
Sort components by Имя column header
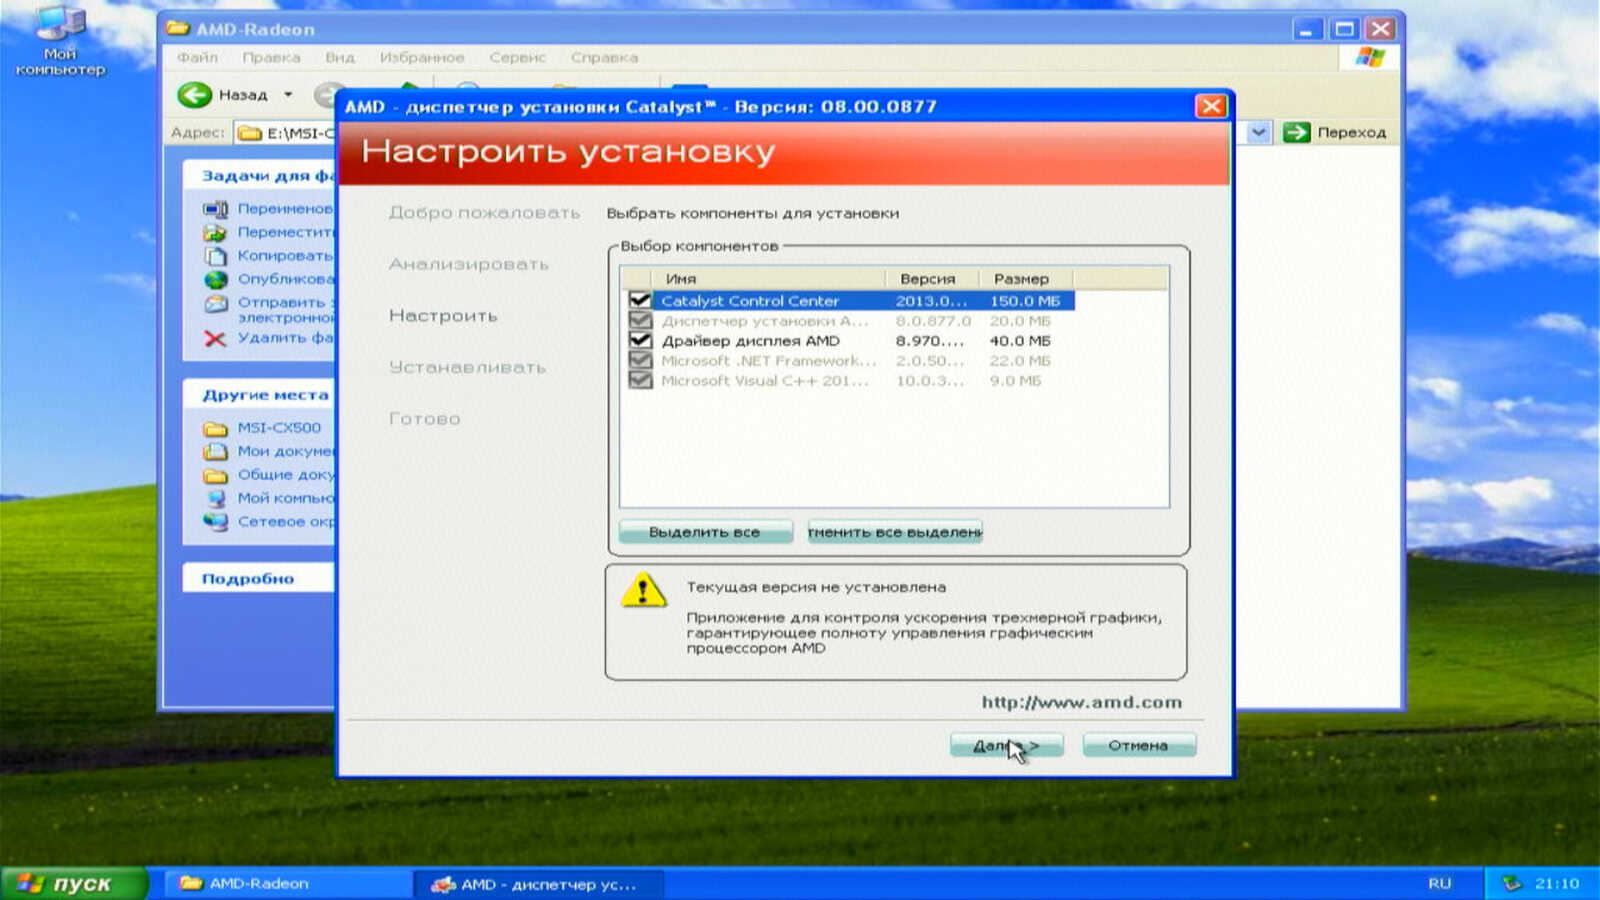pos(768,279)
